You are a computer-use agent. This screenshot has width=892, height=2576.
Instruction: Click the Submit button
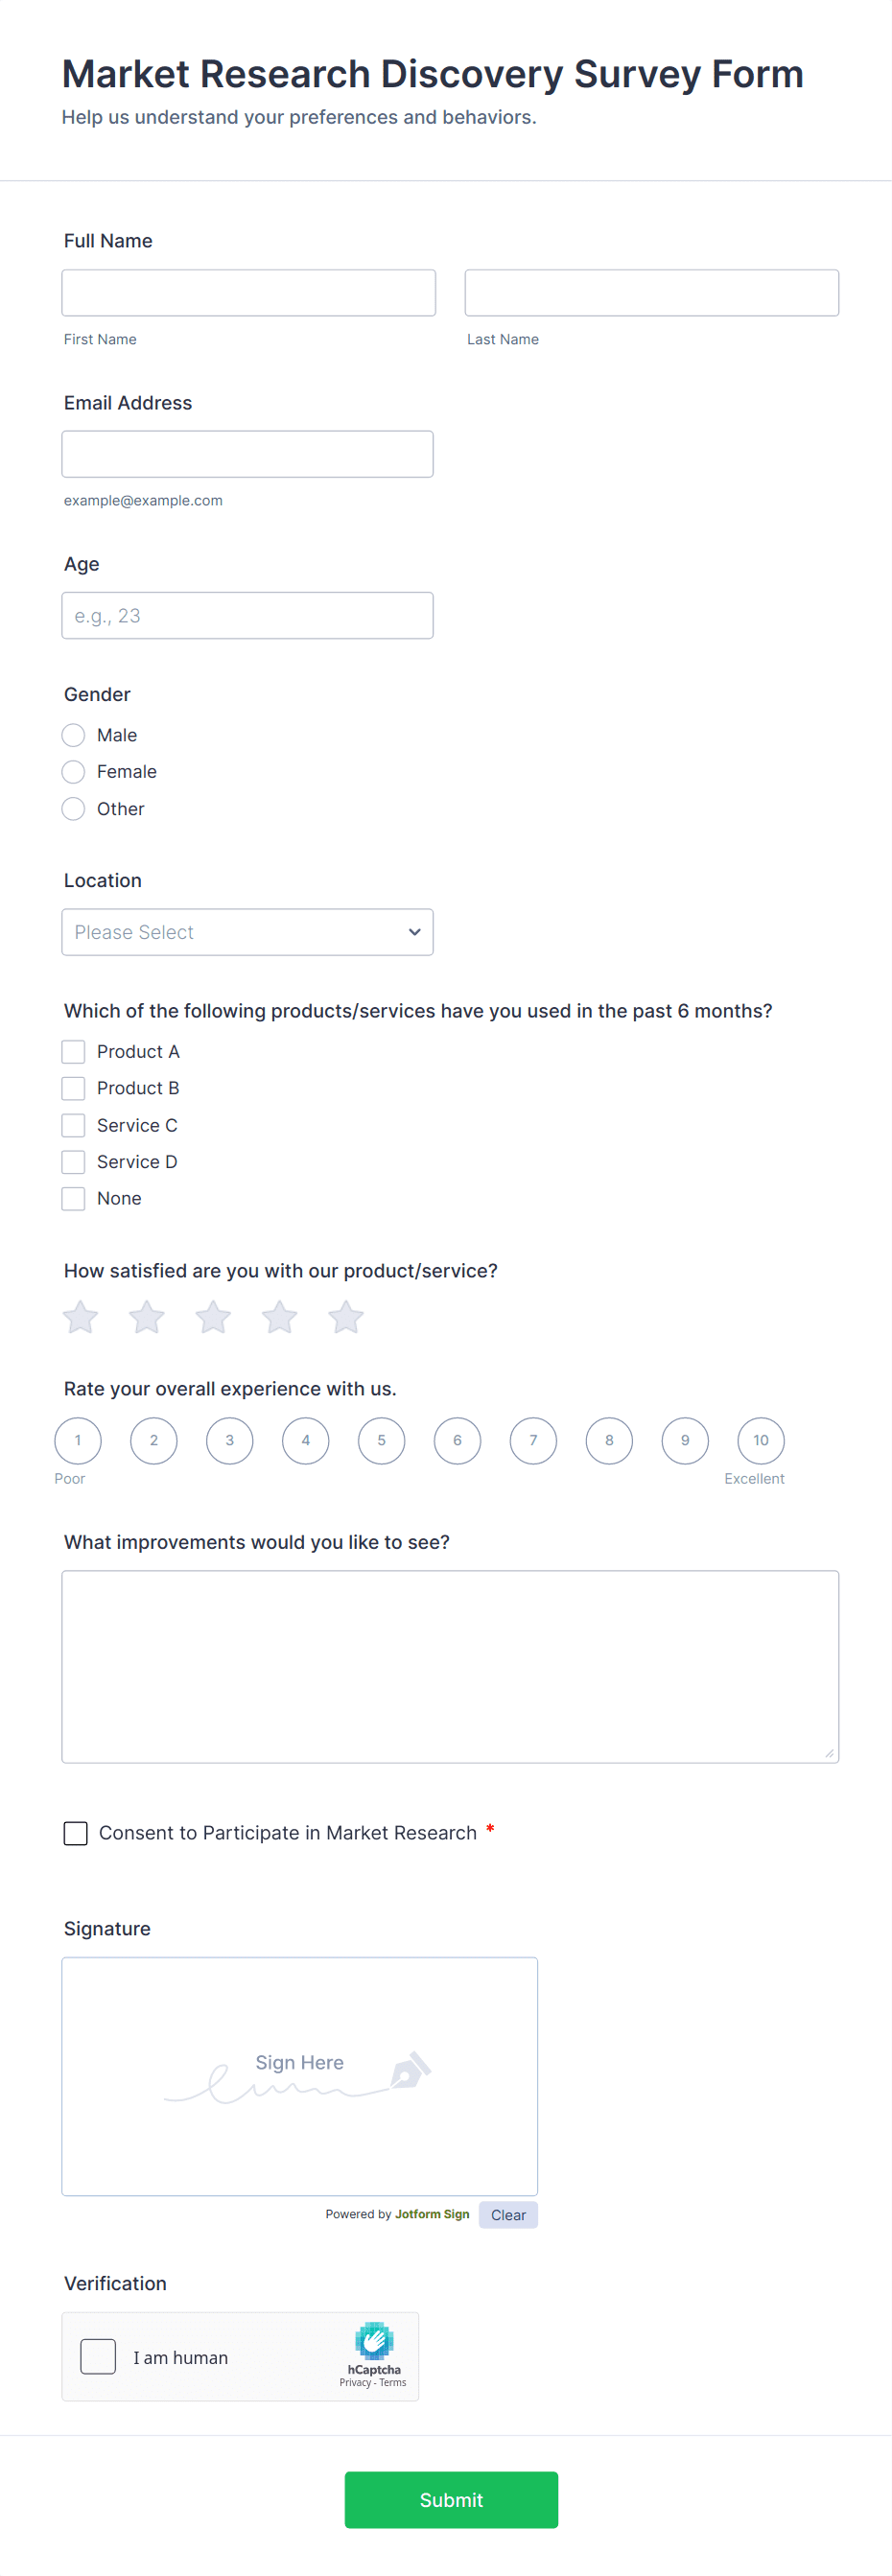tap(451, 2500)
